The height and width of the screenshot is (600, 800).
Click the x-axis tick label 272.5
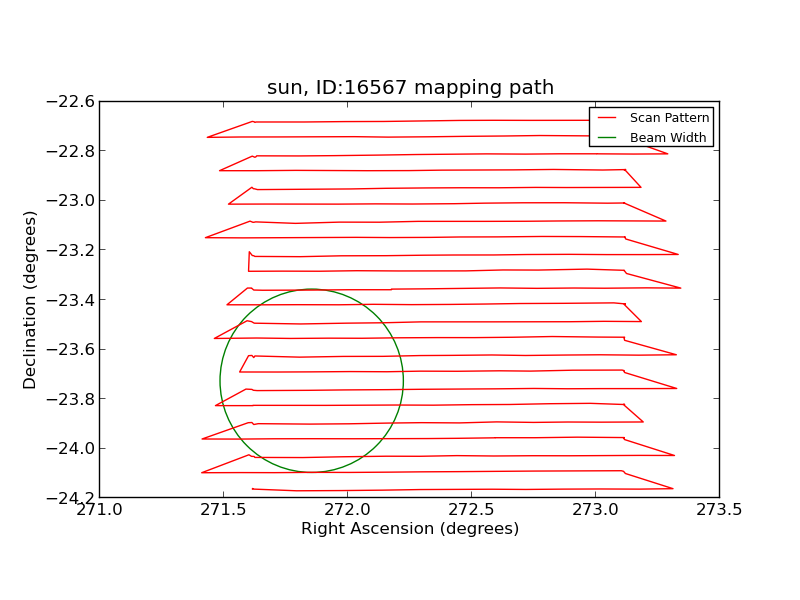coord(471,509)
